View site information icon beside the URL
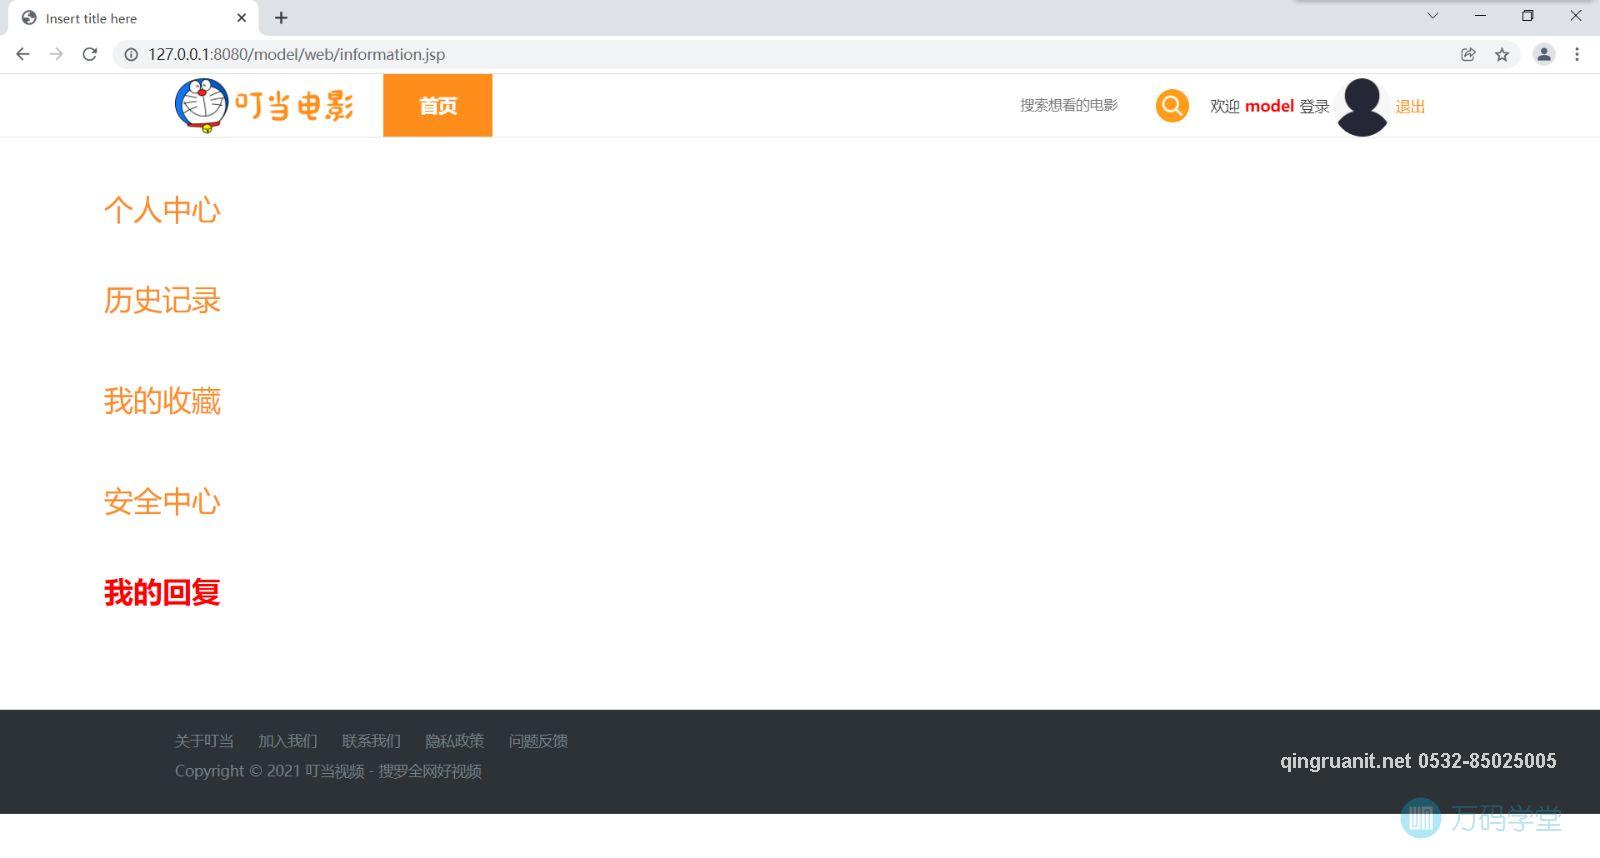The width and height of the screenshot is (1600, 858). click(x=131, y=55)
